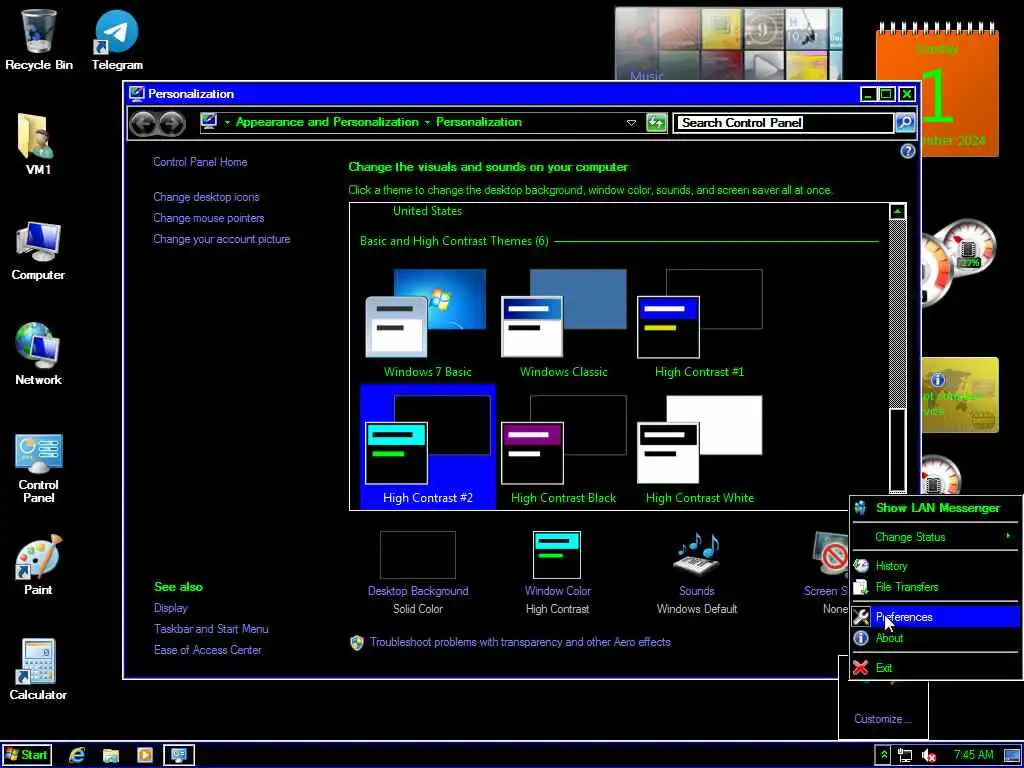Choose Exit in the LAN Messenger menu
The width and height of the screenshot is (1024, 768).
click(x=935, y=667)
